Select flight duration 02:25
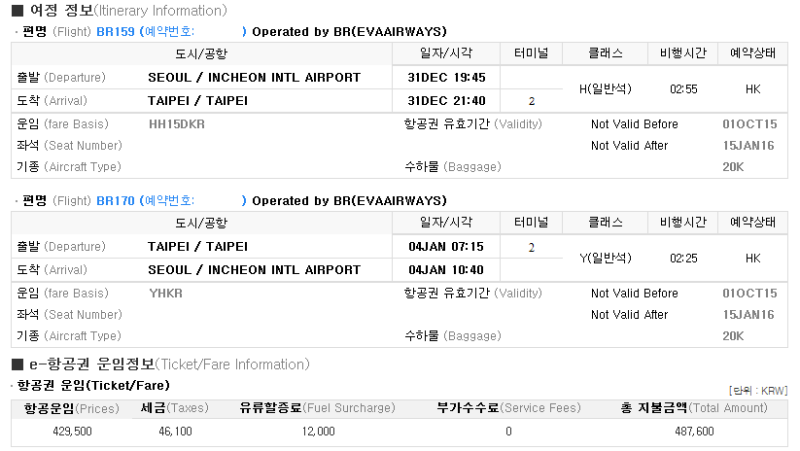This screenshot has height=451, width=800. (x=684, y=258)
